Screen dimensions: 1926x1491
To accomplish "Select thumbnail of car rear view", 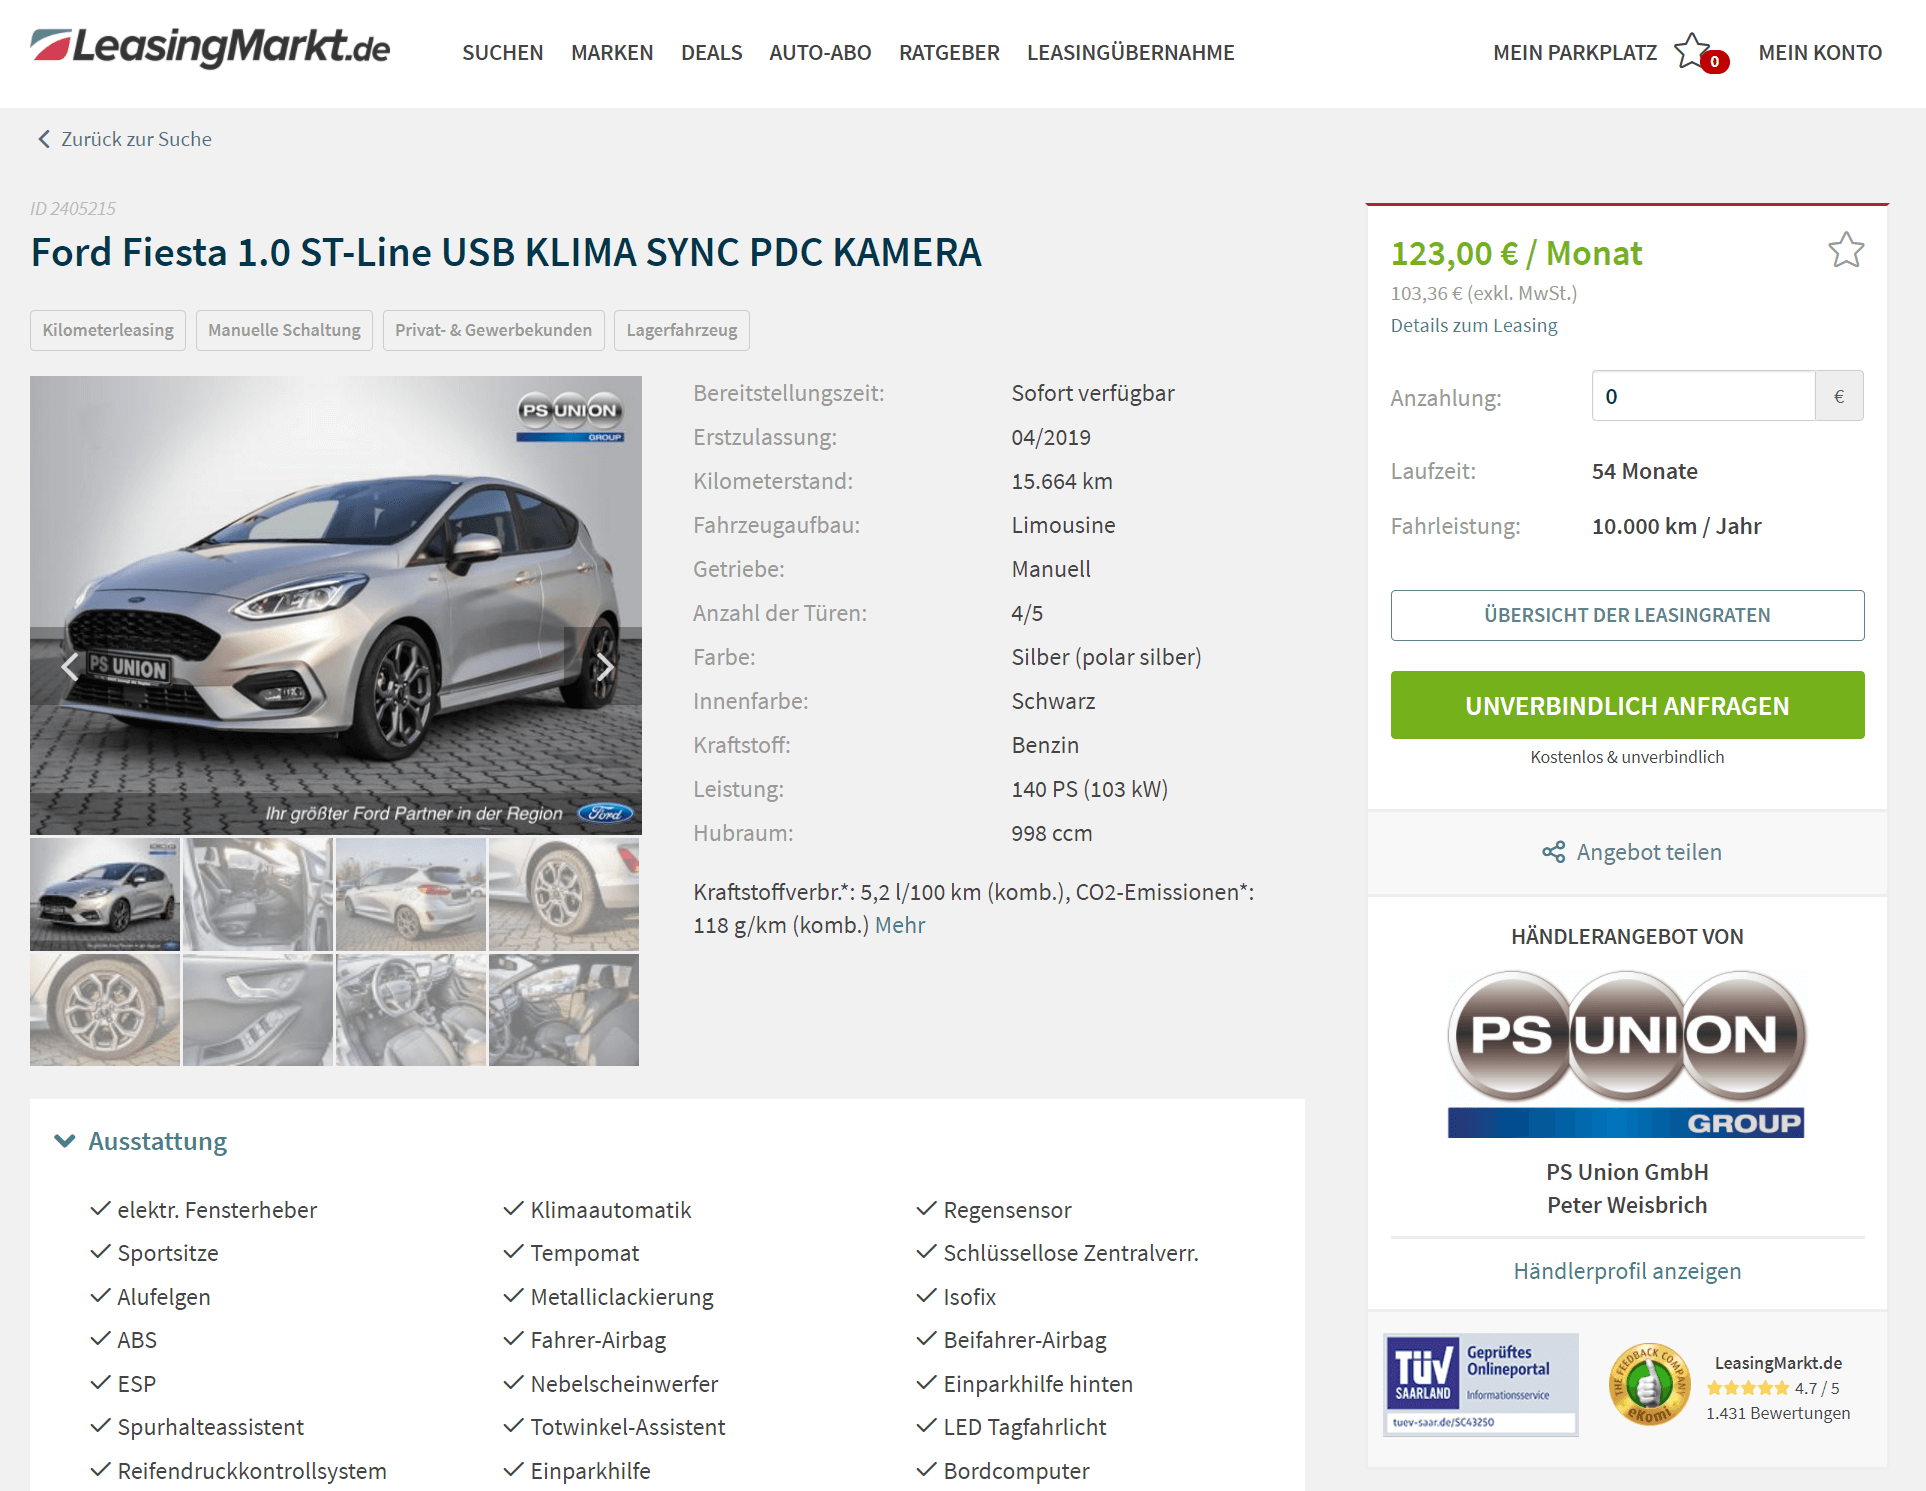I will pyautogui.click(x=411, y=894).
